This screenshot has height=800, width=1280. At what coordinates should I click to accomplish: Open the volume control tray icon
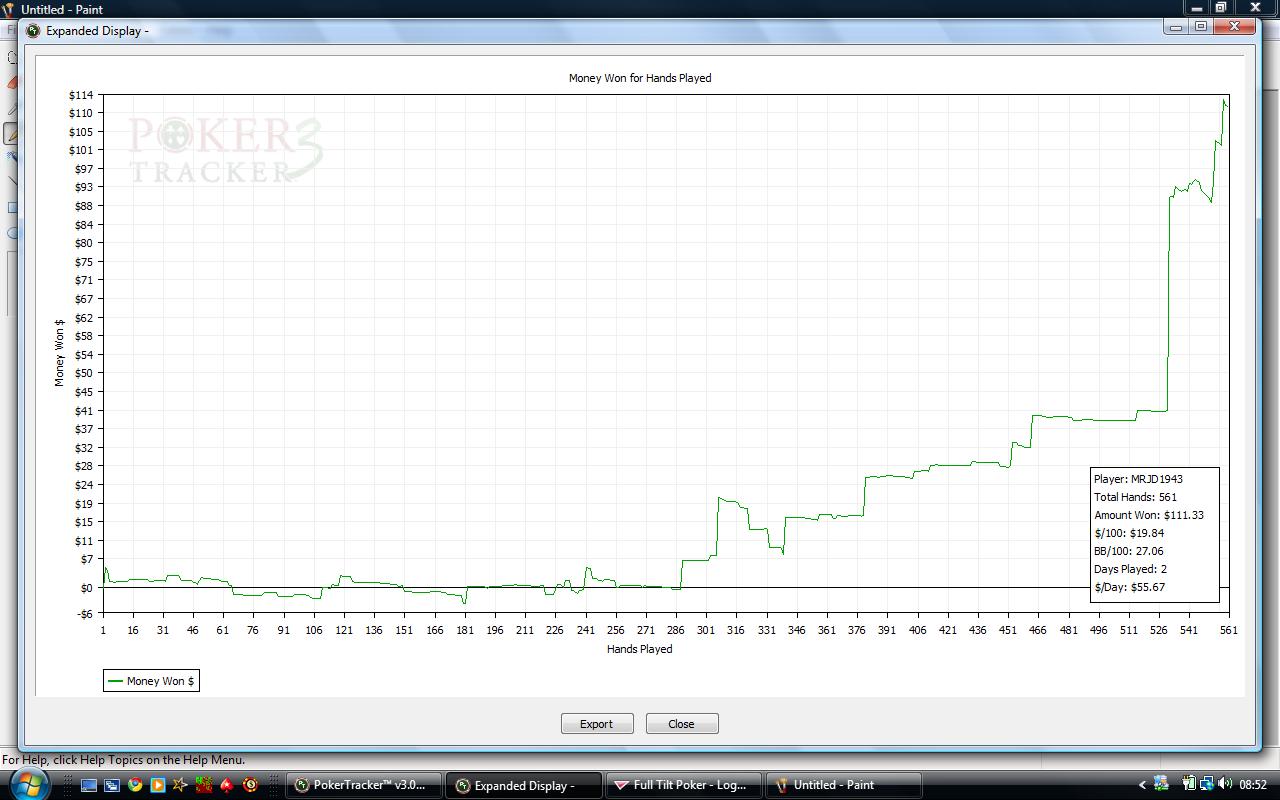1225,784
